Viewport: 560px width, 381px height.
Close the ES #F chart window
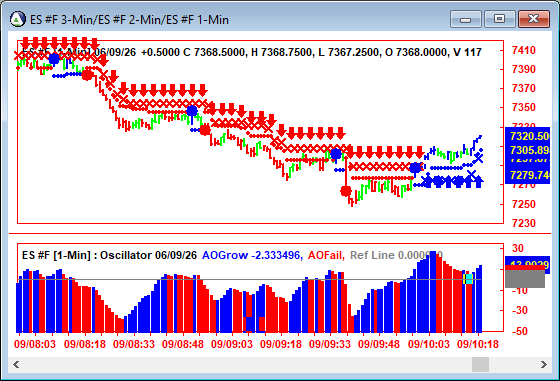tap(533, 19)
